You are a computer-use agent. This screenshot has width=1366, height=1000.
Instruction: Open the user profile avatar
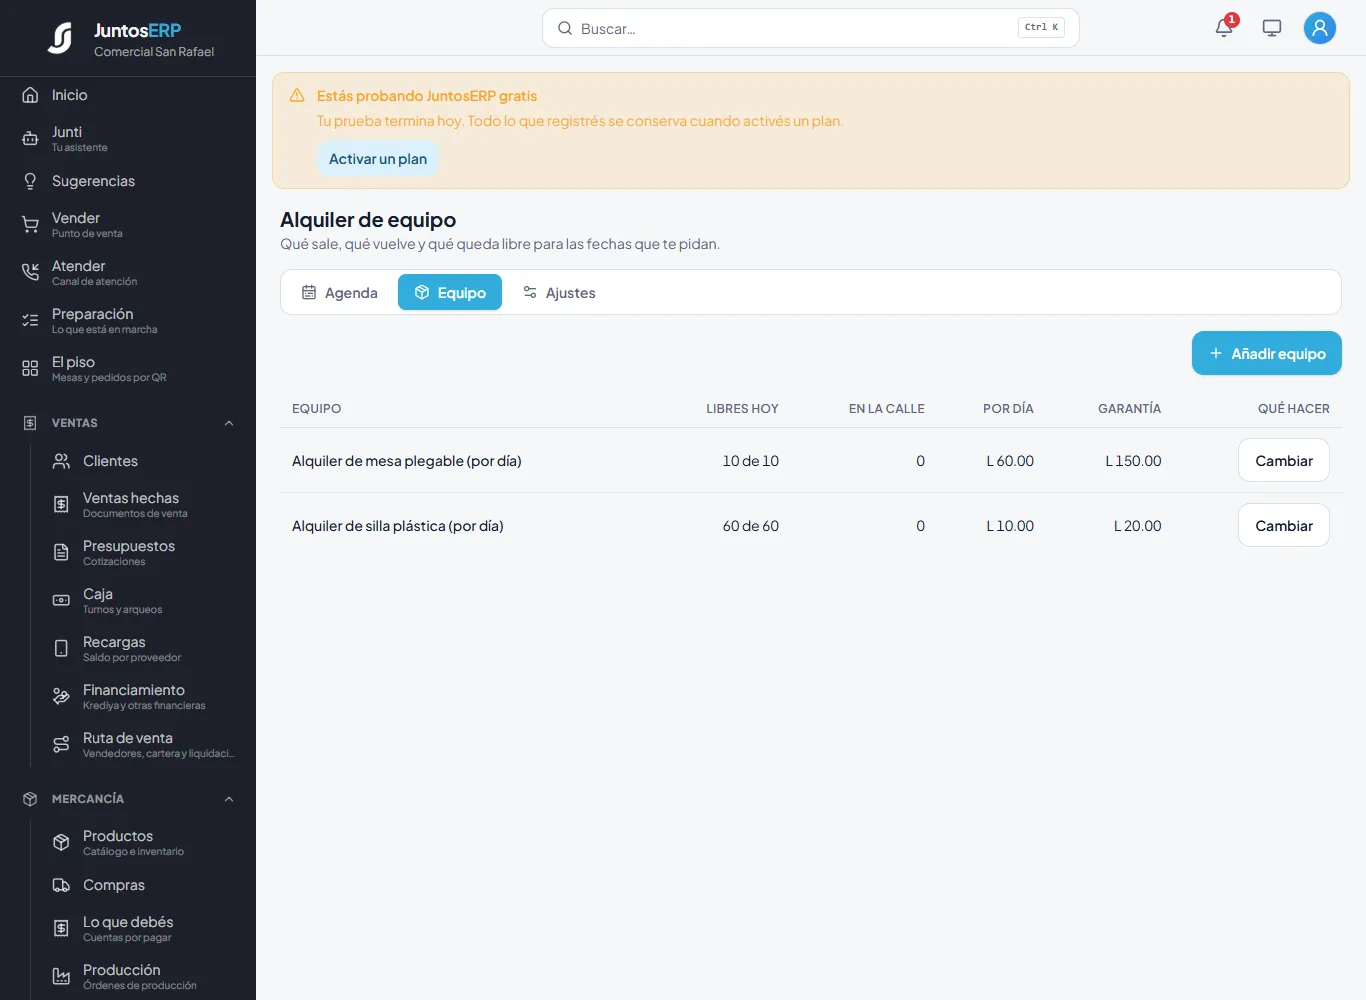1320,28
